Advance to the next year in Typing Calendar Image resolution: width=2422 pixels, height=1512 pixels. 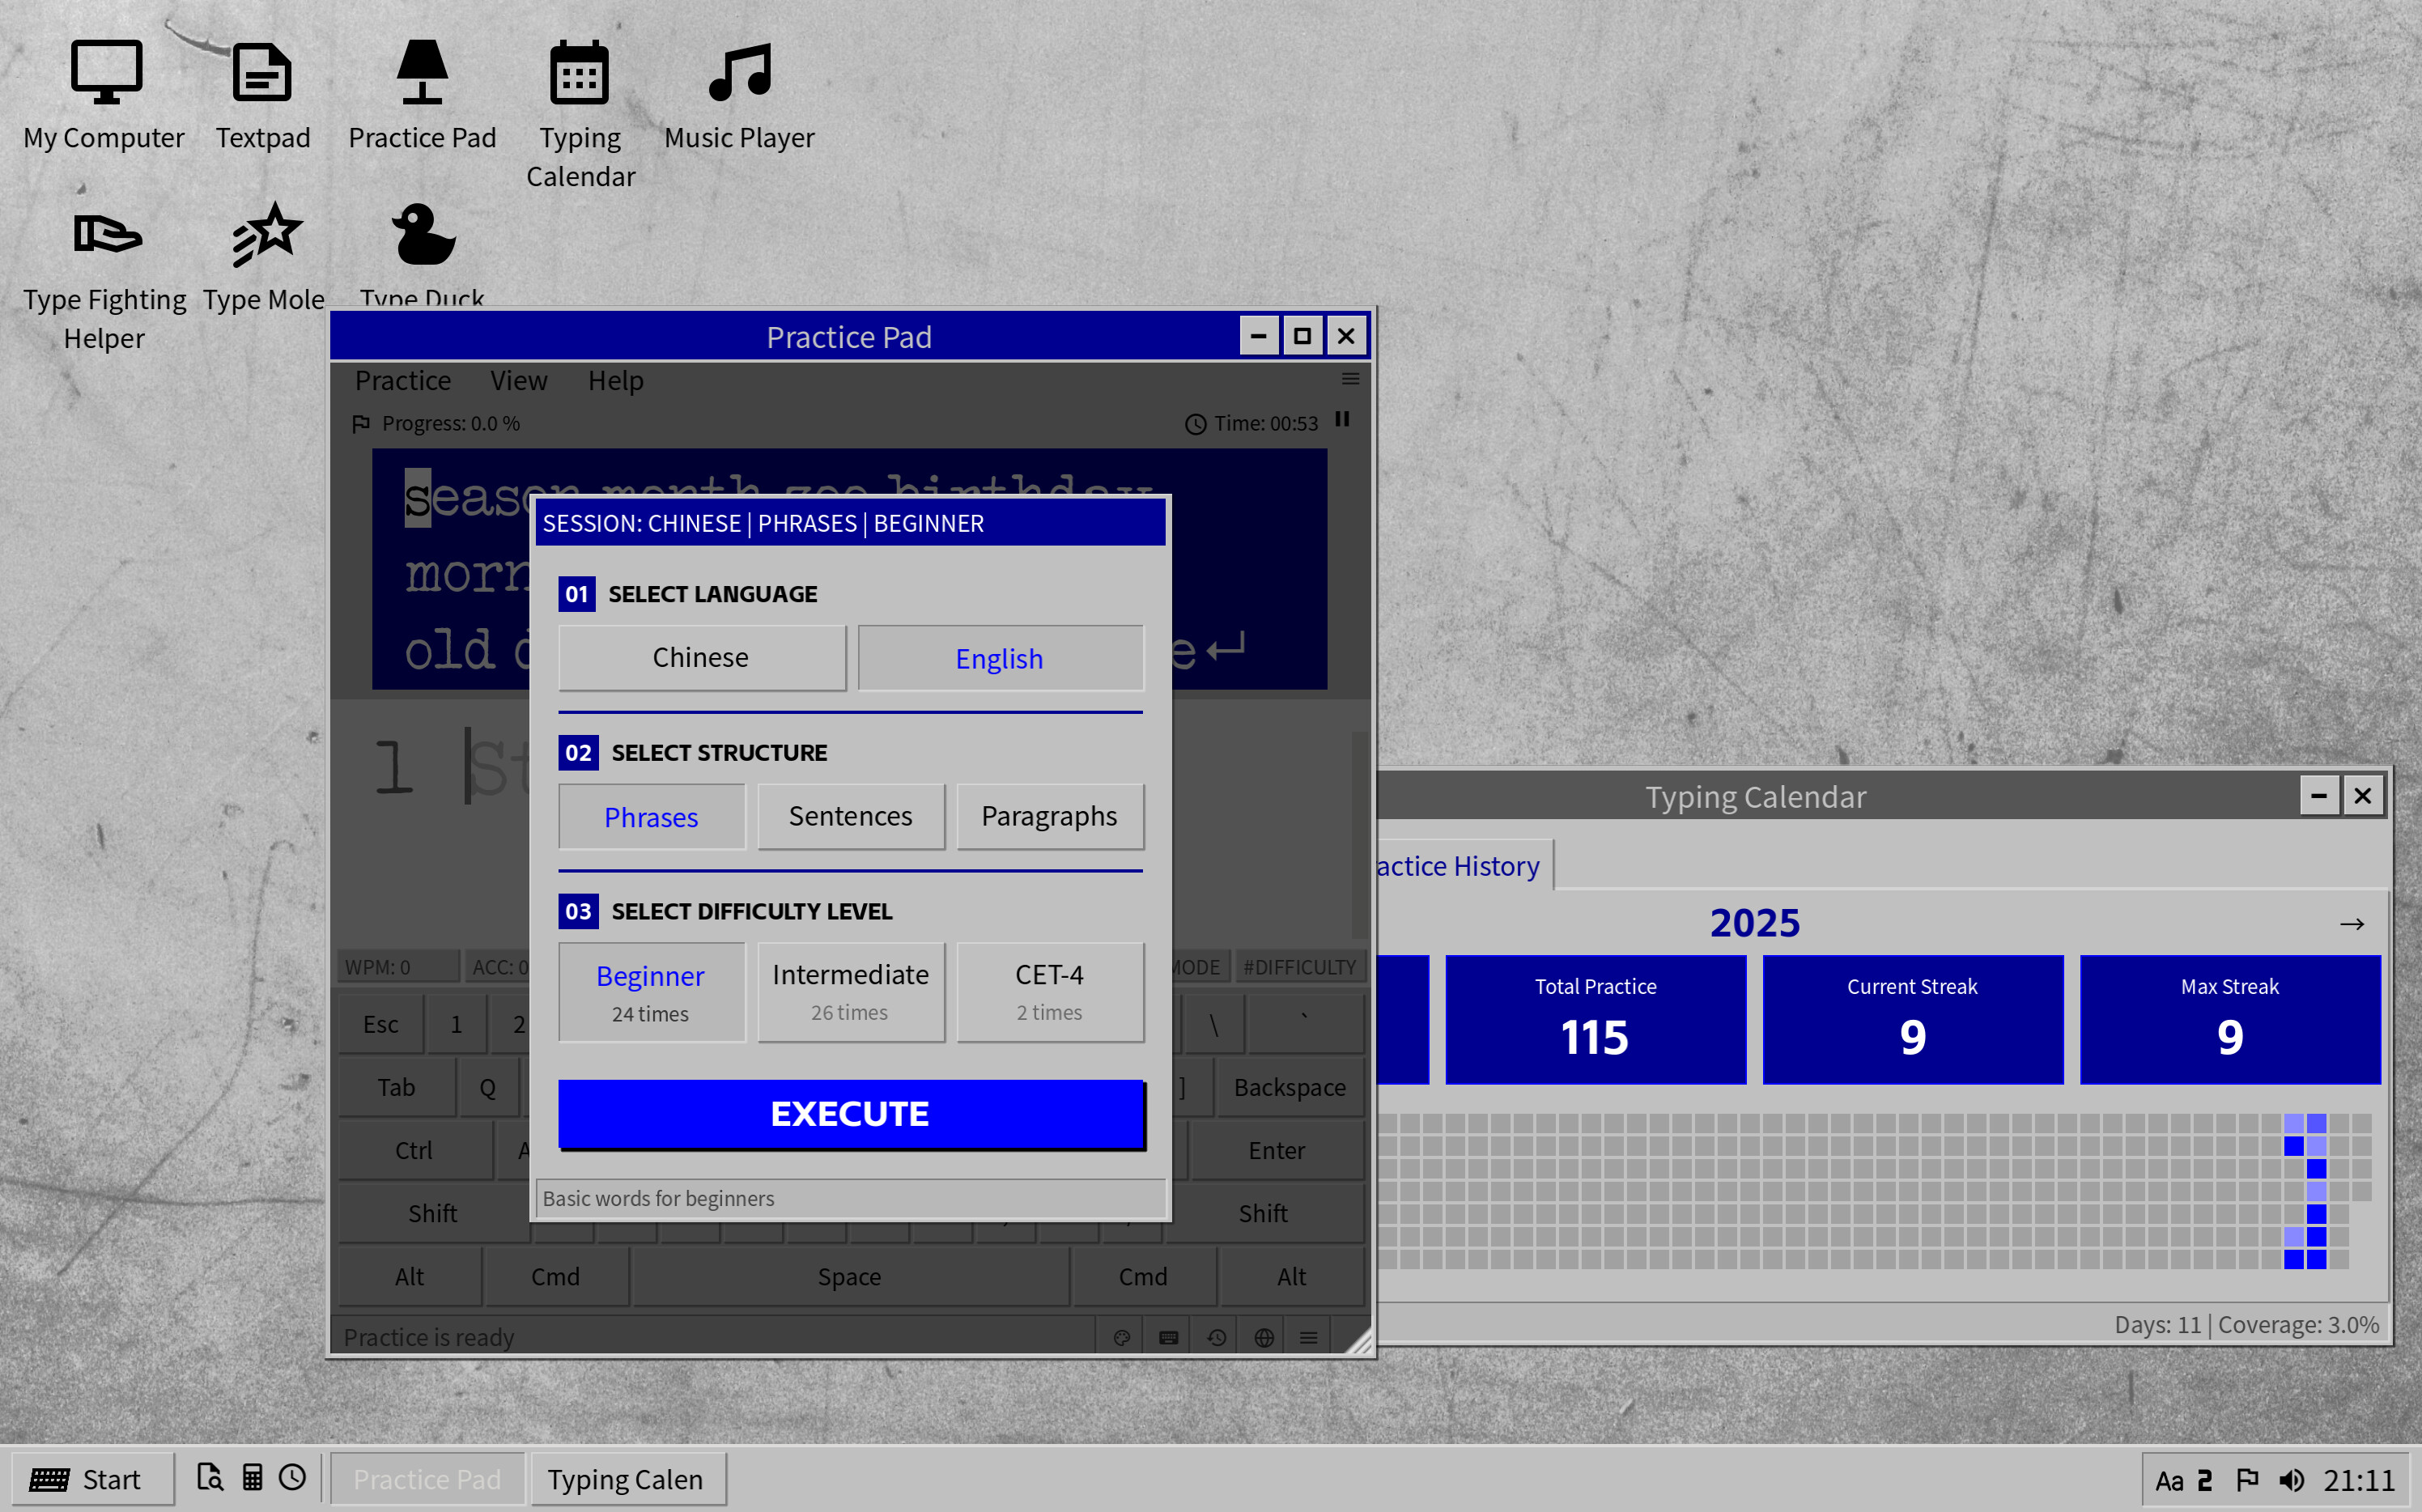point(2352,923)
